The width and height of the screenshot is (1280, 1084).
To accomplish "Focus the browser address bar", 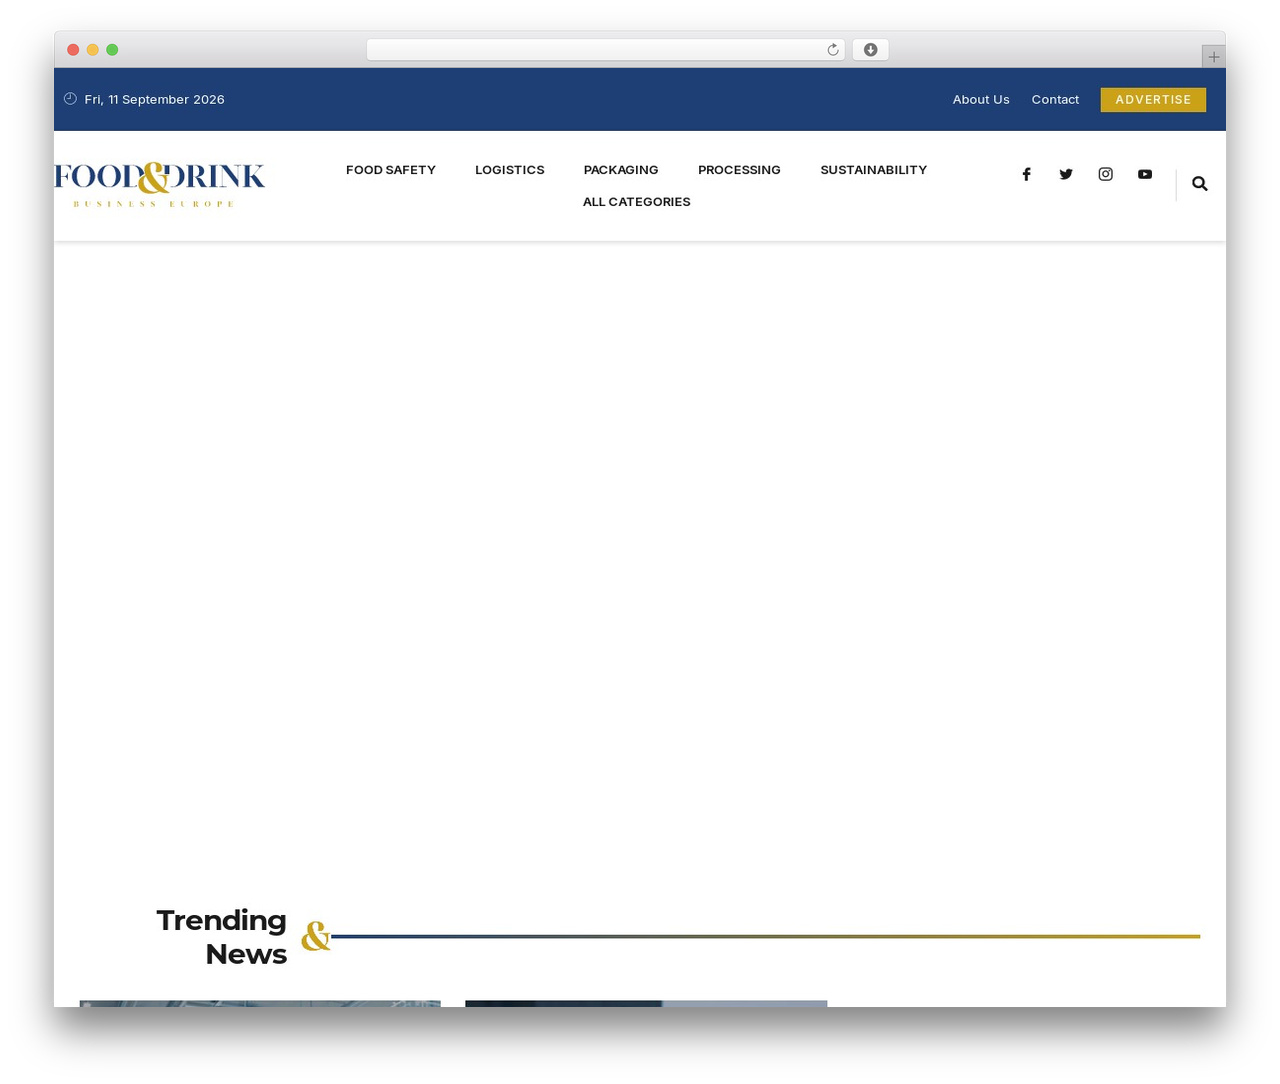I will [605, 50].
